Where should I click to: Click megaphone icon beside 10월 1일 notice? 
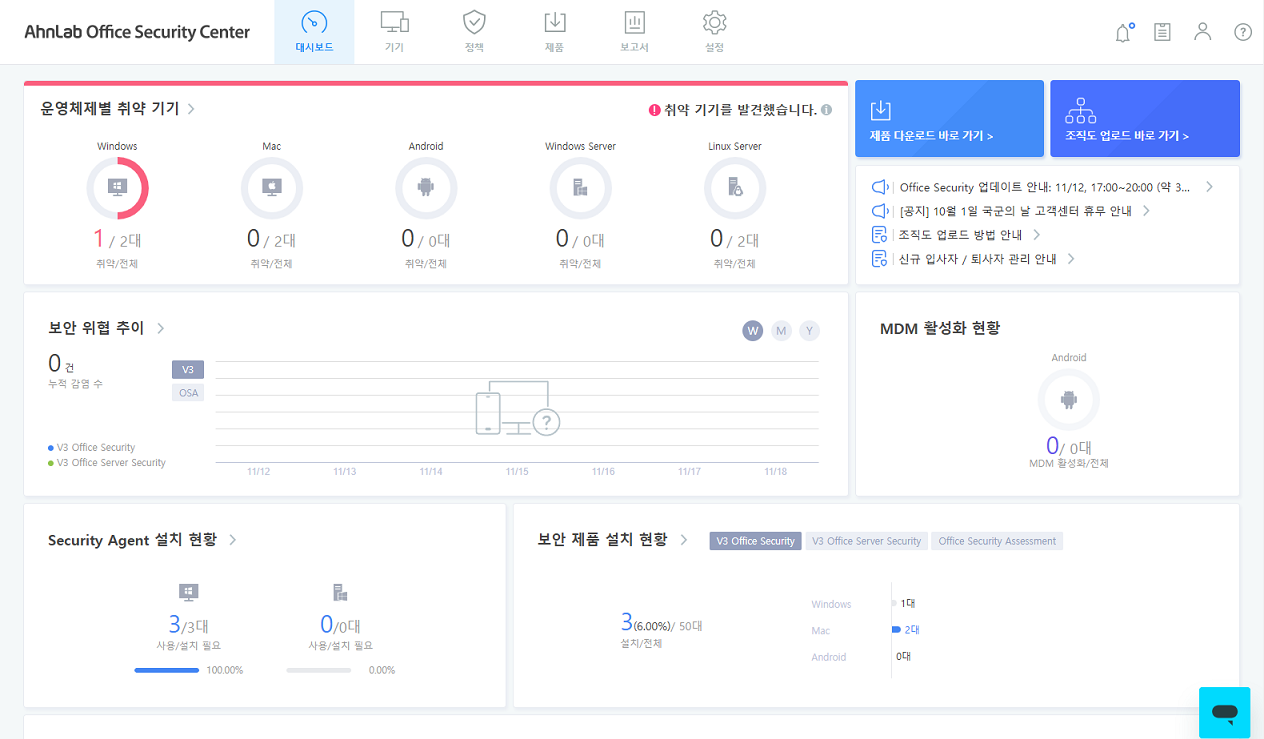tap(880, 211)
